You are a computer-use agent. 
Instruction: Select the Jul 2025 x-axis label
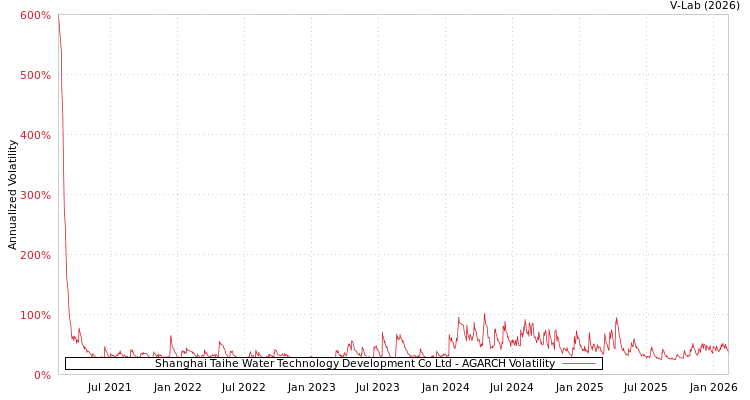click(645, 388)
